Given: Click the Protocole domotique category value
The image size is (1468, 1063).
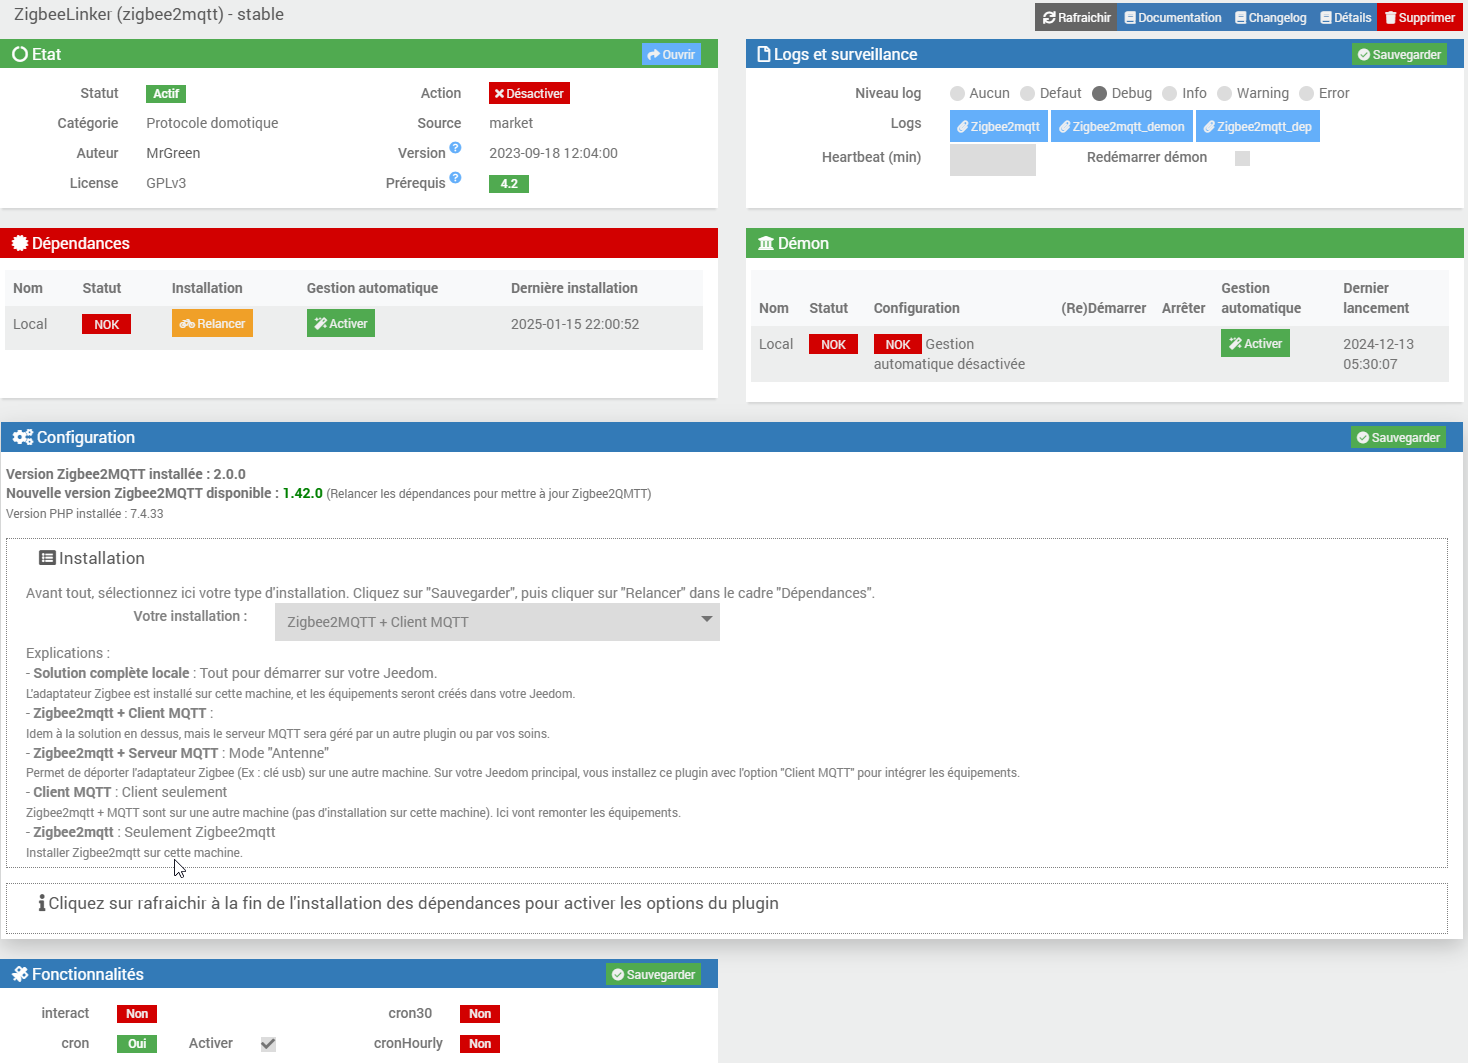Looking at the screenshot, I should pos(212,123).
